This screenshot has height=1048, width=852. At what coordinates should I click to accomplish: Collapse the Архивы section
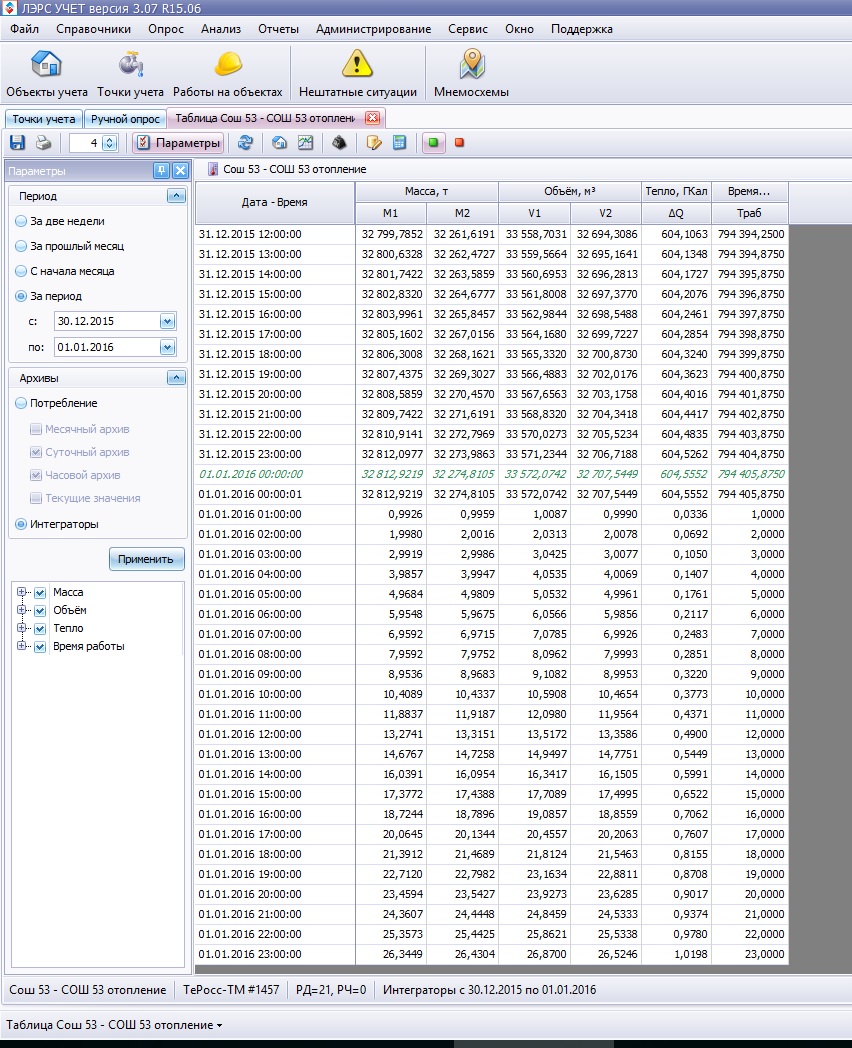(x=176, y=378)
